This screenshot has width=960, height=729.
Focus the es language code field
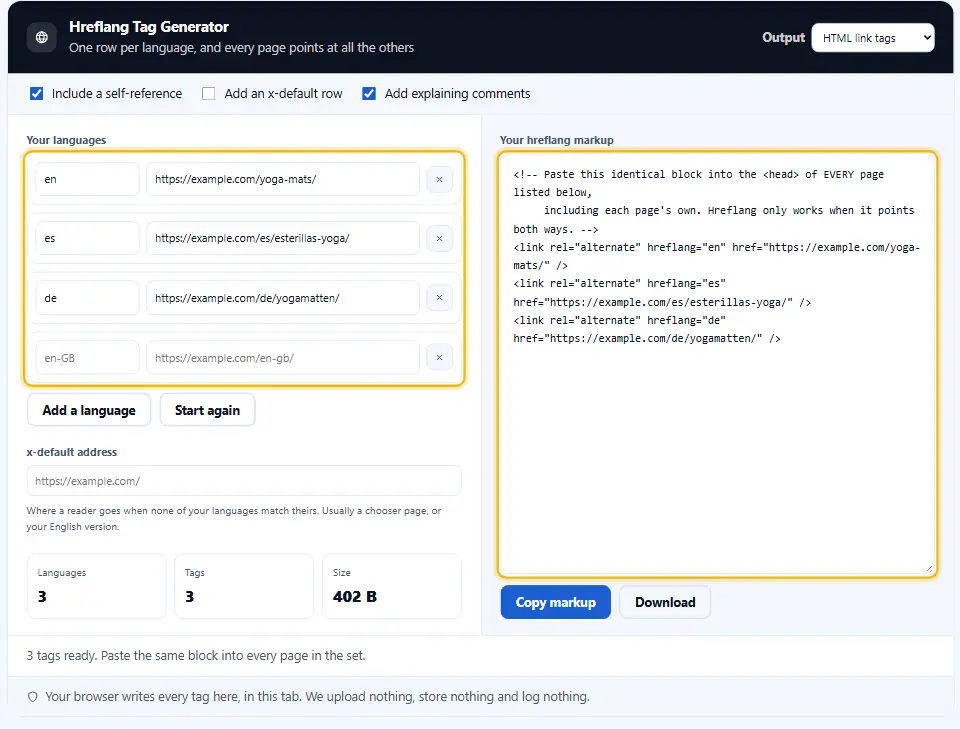(x=87, y=238)
